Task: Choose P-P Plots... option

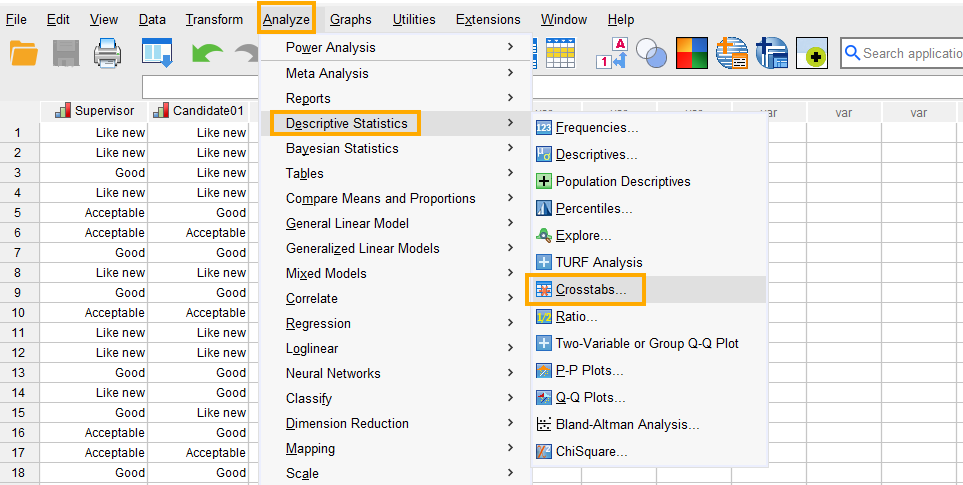Action: pos(649,371)
